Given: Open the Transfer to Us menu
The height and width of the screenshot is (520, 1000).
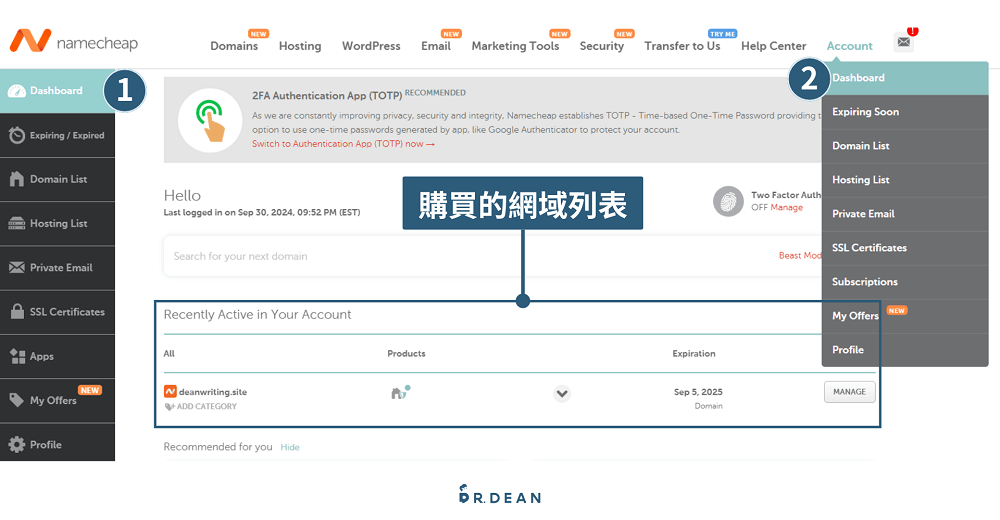Looking at the screenshot, I should (682, 46).
